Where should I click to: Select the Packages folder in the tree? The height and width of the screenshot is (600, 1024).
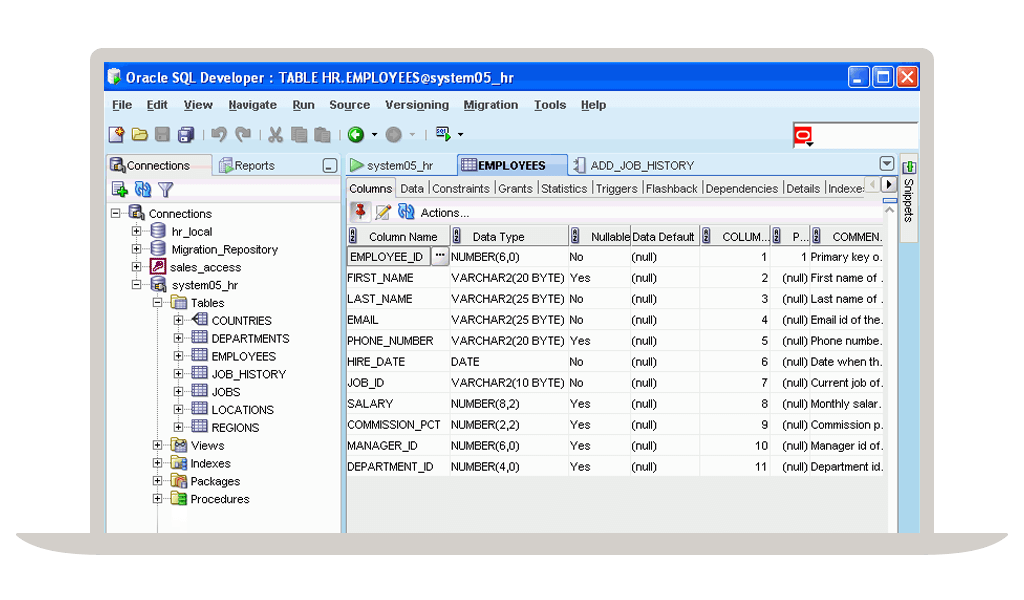[x=215, y=481]
